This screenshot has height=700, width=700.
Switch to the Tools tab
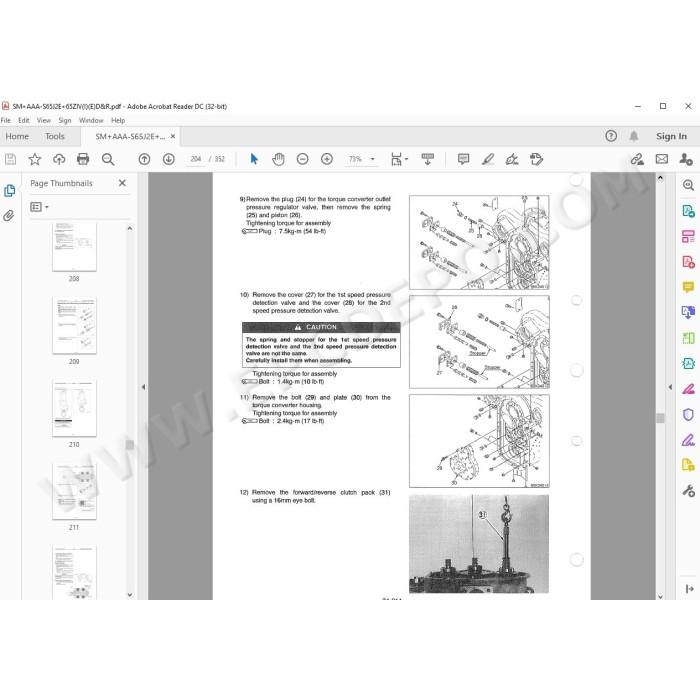coord(54,137)
